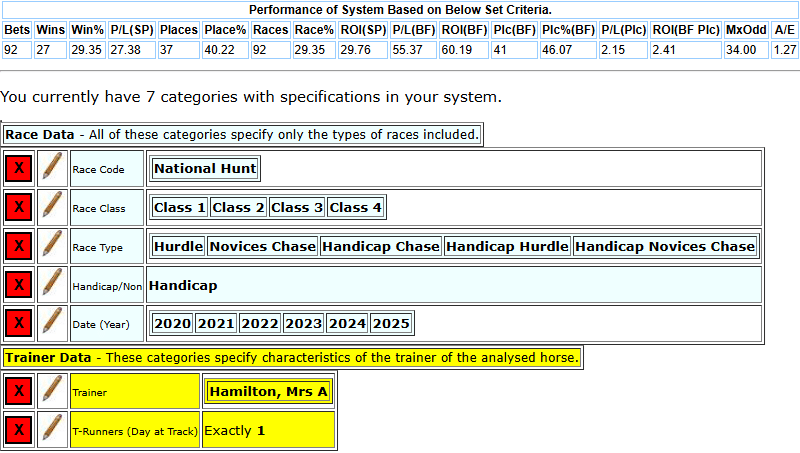Edit the Trainer criterion with pencil

click(x=52, y=391)
